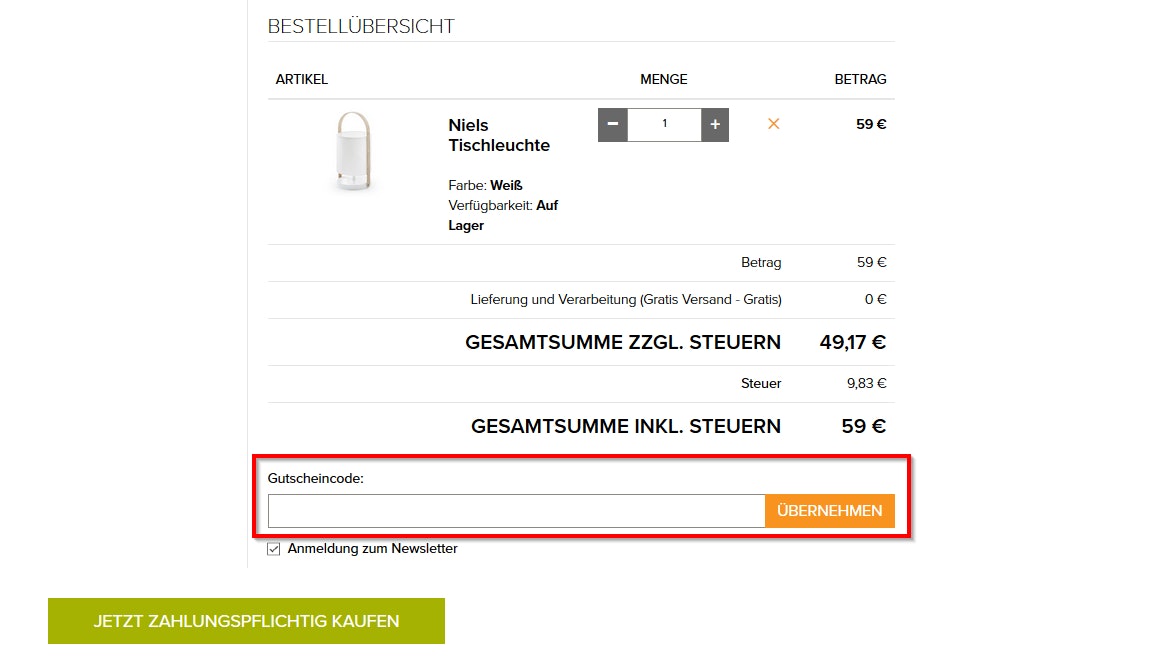Click the 'Auf Lager' availability text

tap(503, 215)
